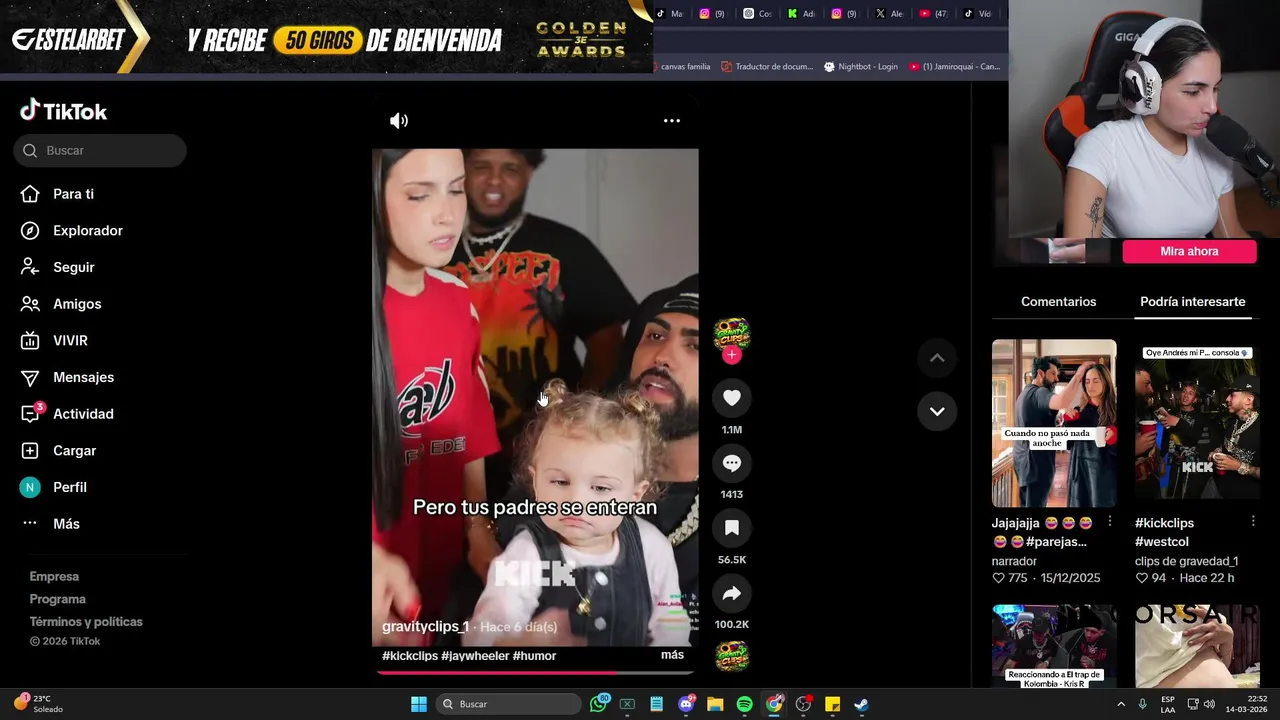Open the Windows Start menu
Viewport: 1280px width, 720px height.
419,704
